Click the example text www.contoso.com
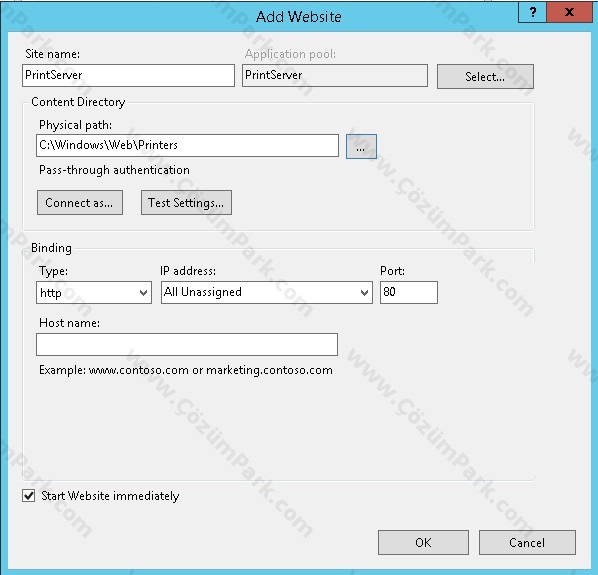The width and height of the screenshot is (598, 575). [139, 370]
